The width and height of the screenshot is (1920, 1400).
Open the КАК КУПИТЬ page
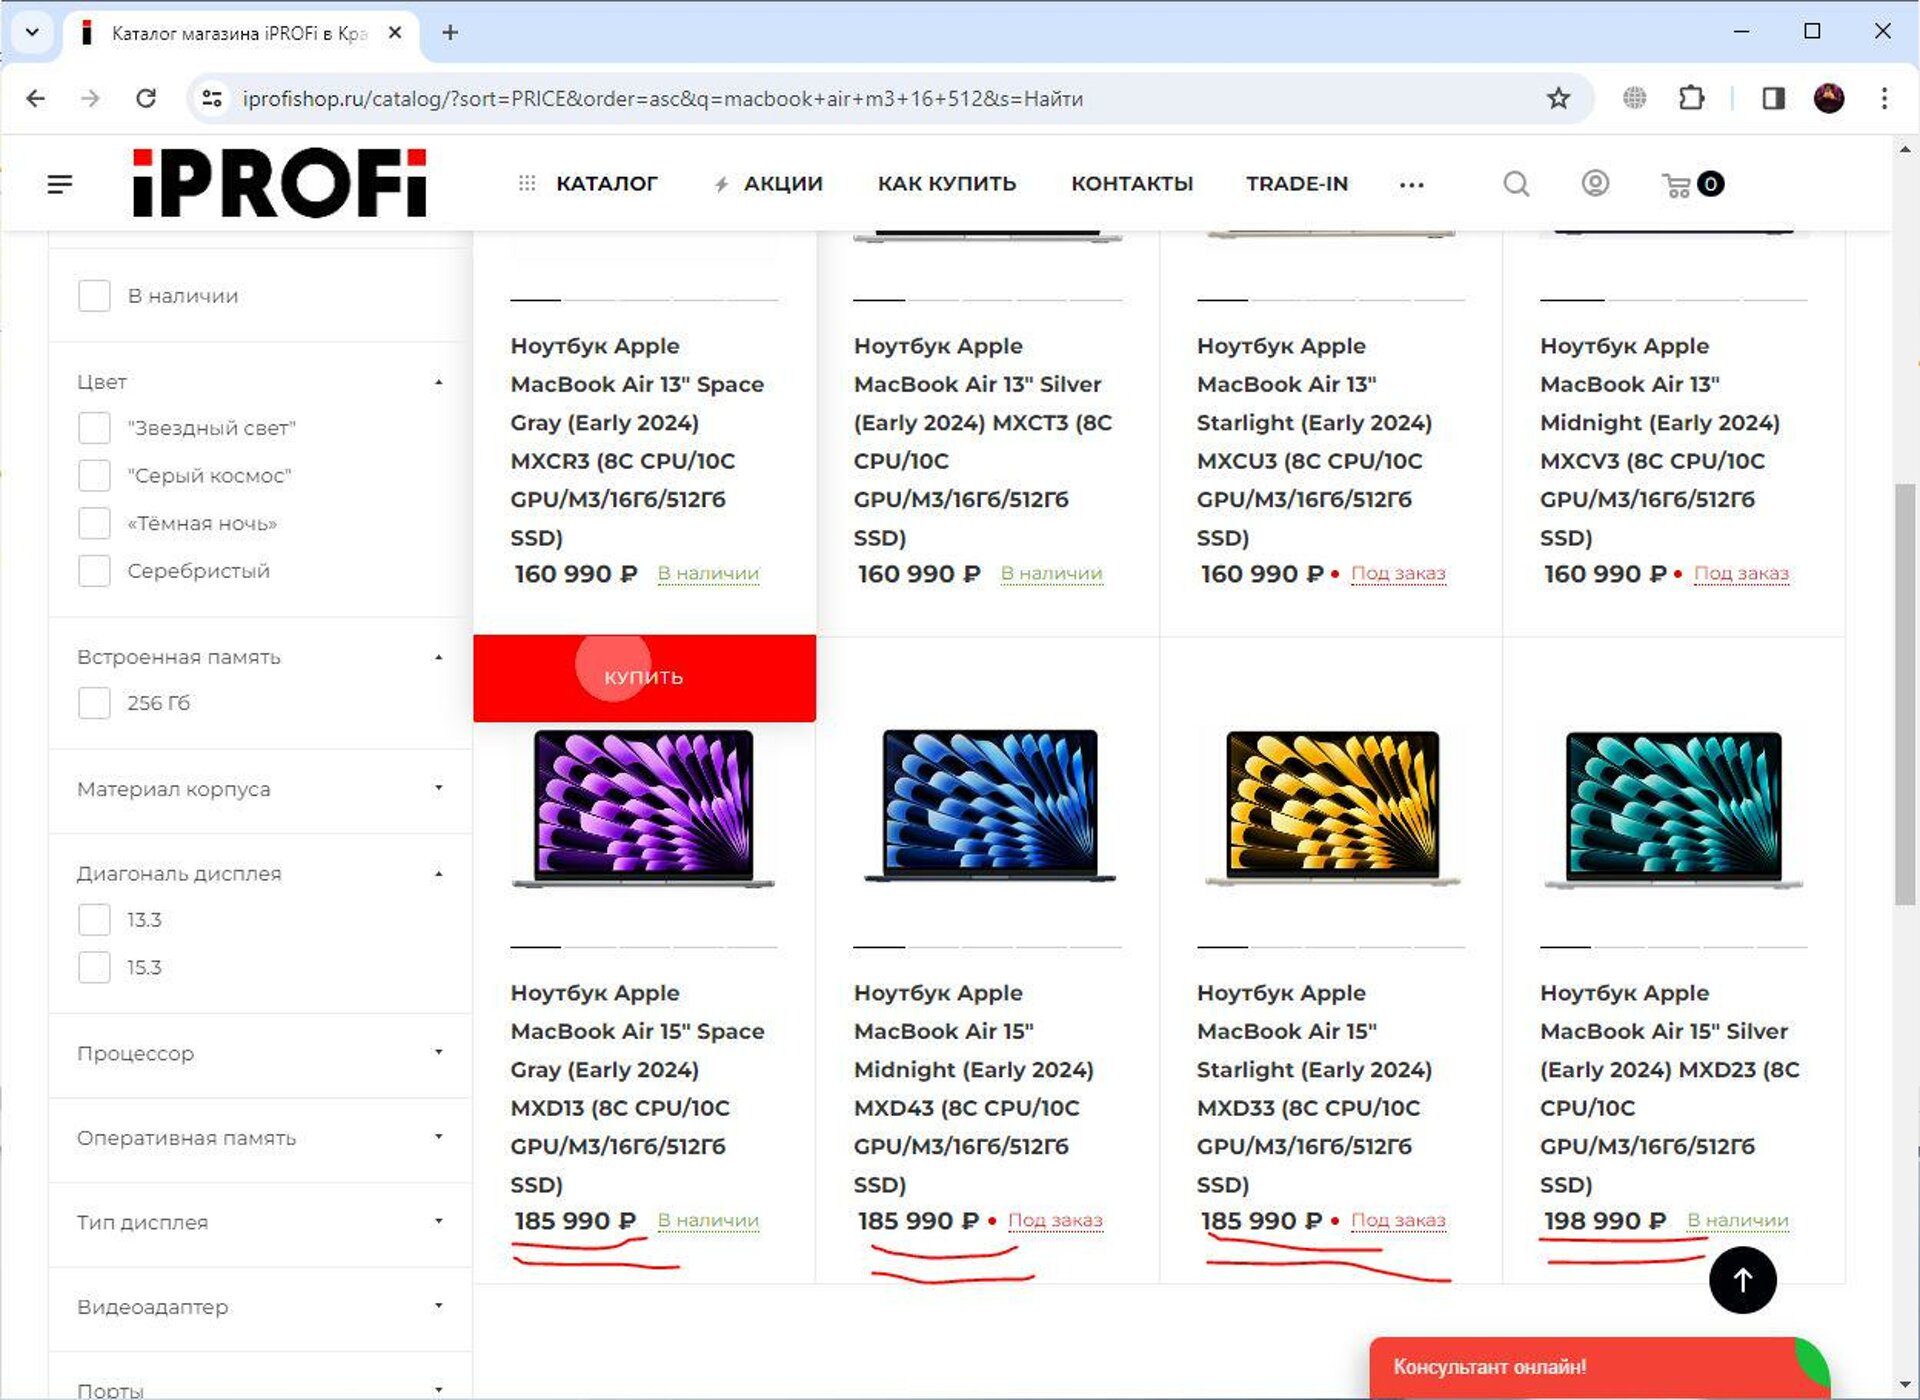tap(947, 184)
